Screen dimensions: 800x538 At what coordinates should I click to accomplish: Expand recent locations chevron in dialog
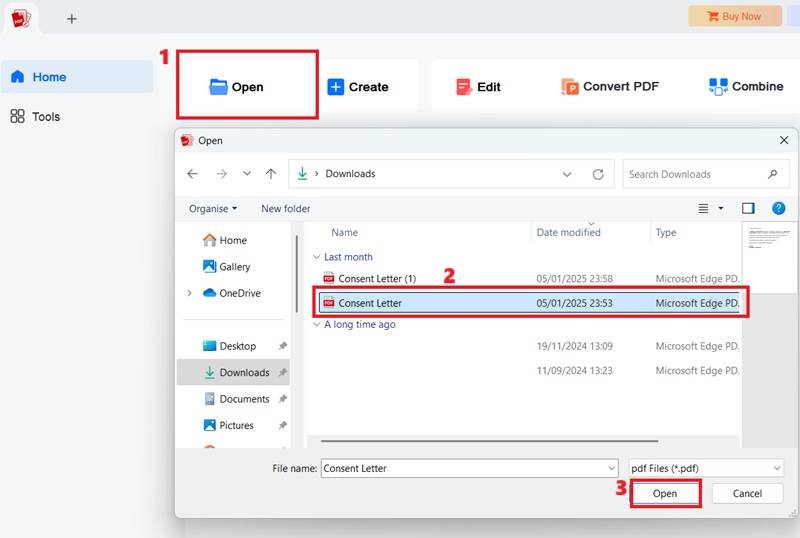tap(247, 174)
